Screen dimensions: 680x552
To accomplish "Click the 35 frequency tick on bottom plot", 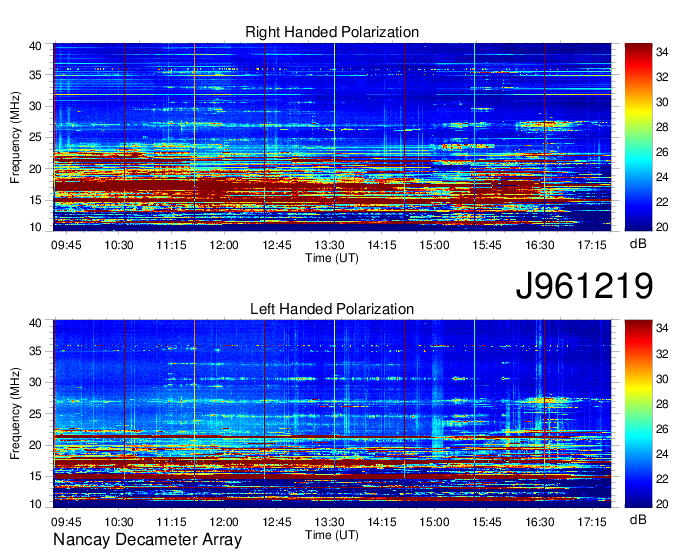I will 35,351.
